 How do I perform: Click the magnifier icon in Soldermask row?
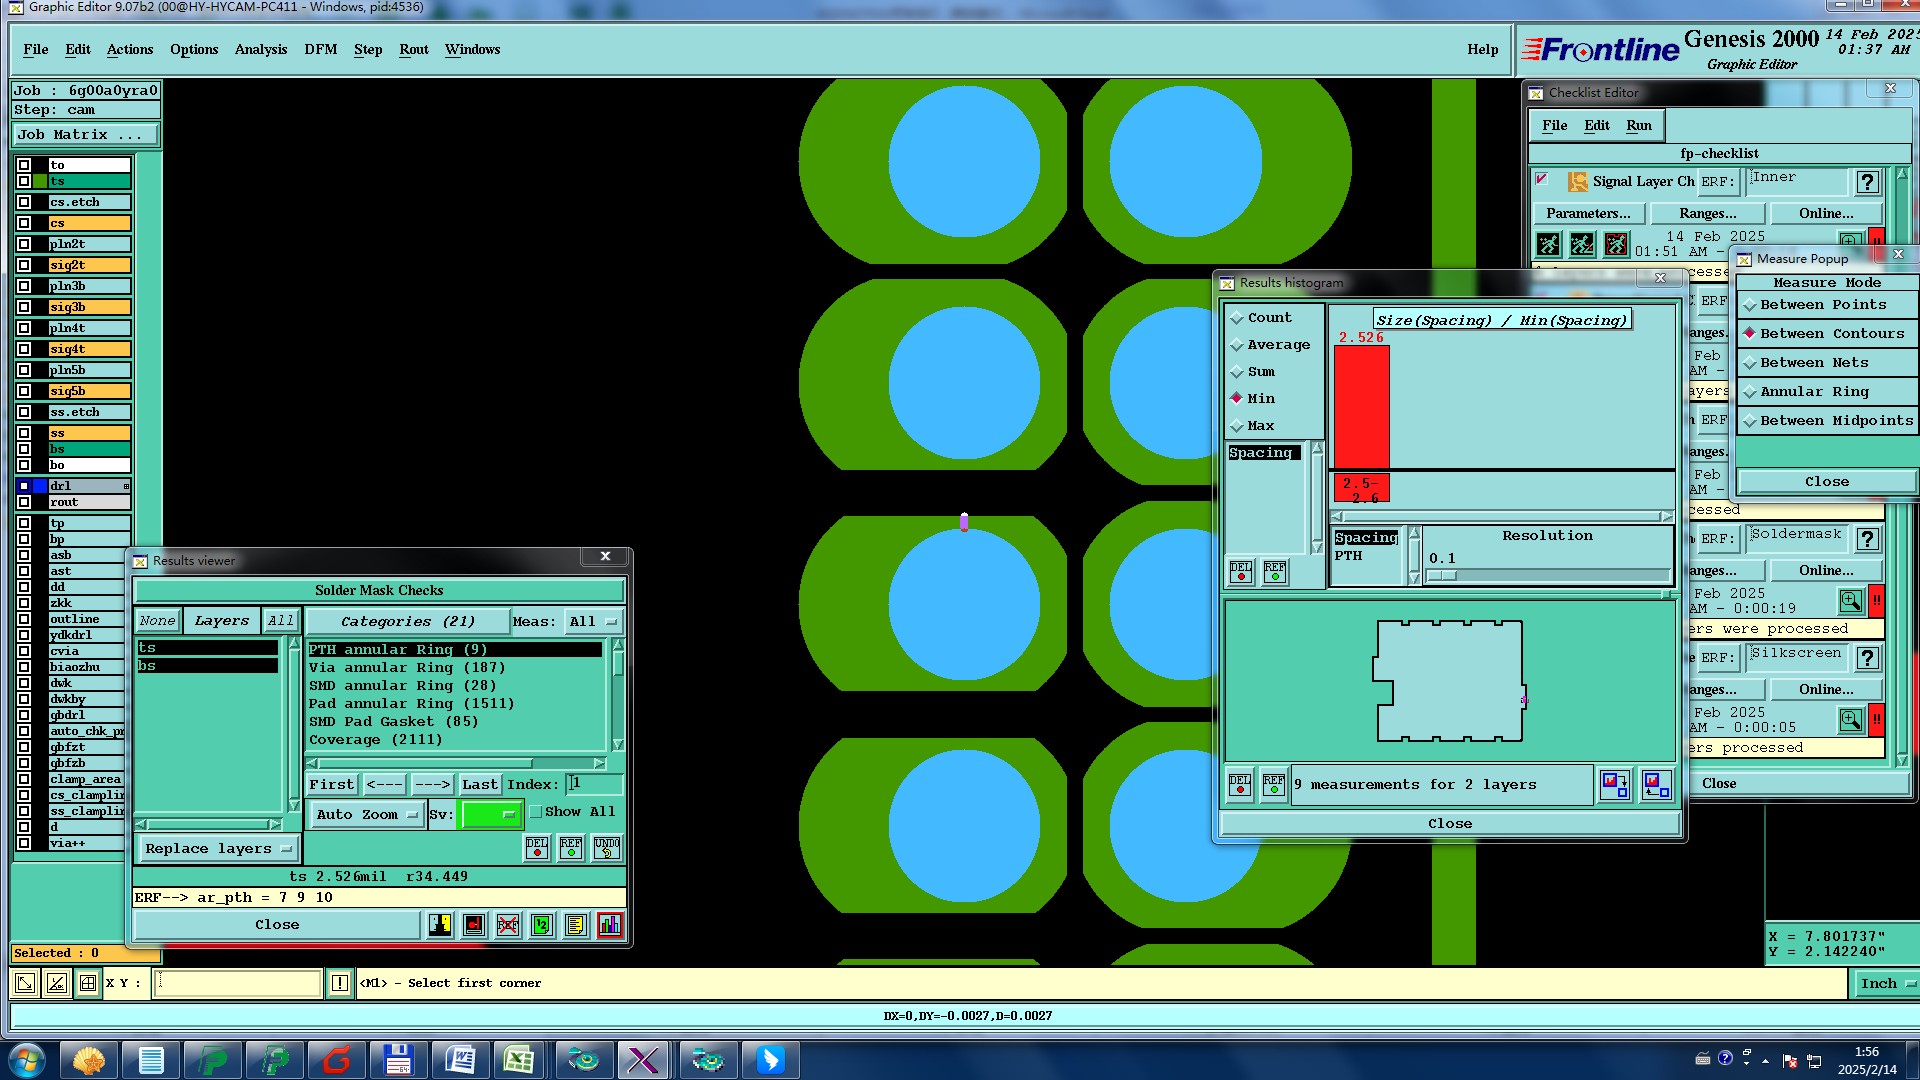(x=1850, y=601)
